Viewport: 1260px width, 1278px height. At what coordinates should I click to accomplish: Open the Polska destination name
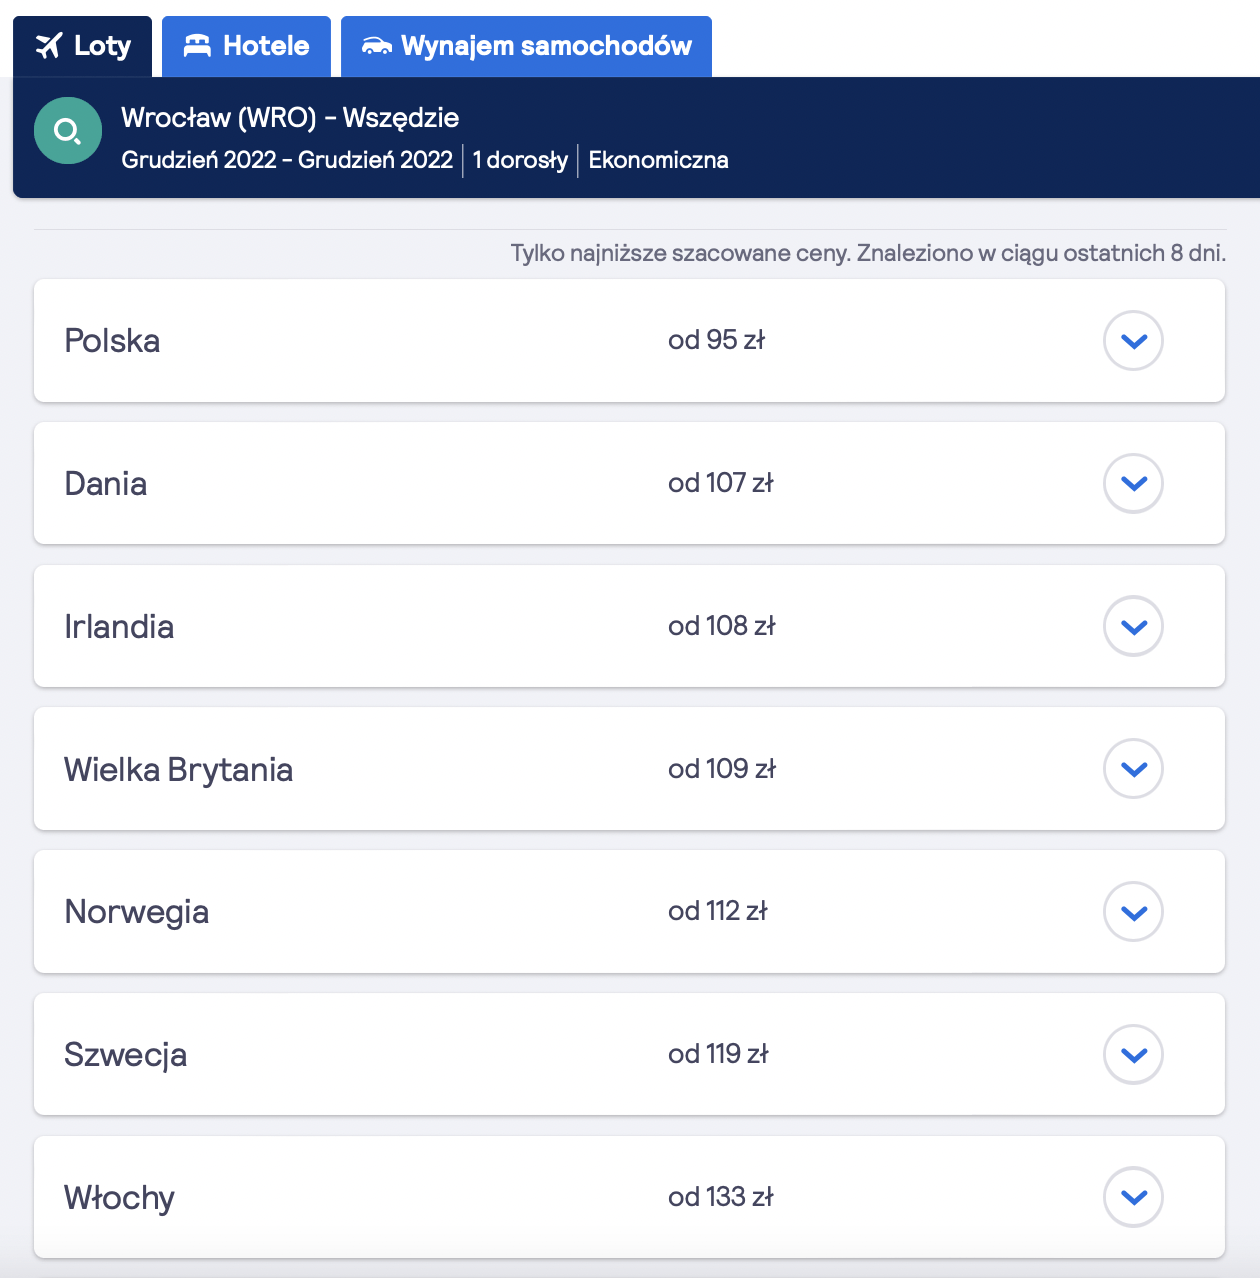tap(112, 341)
